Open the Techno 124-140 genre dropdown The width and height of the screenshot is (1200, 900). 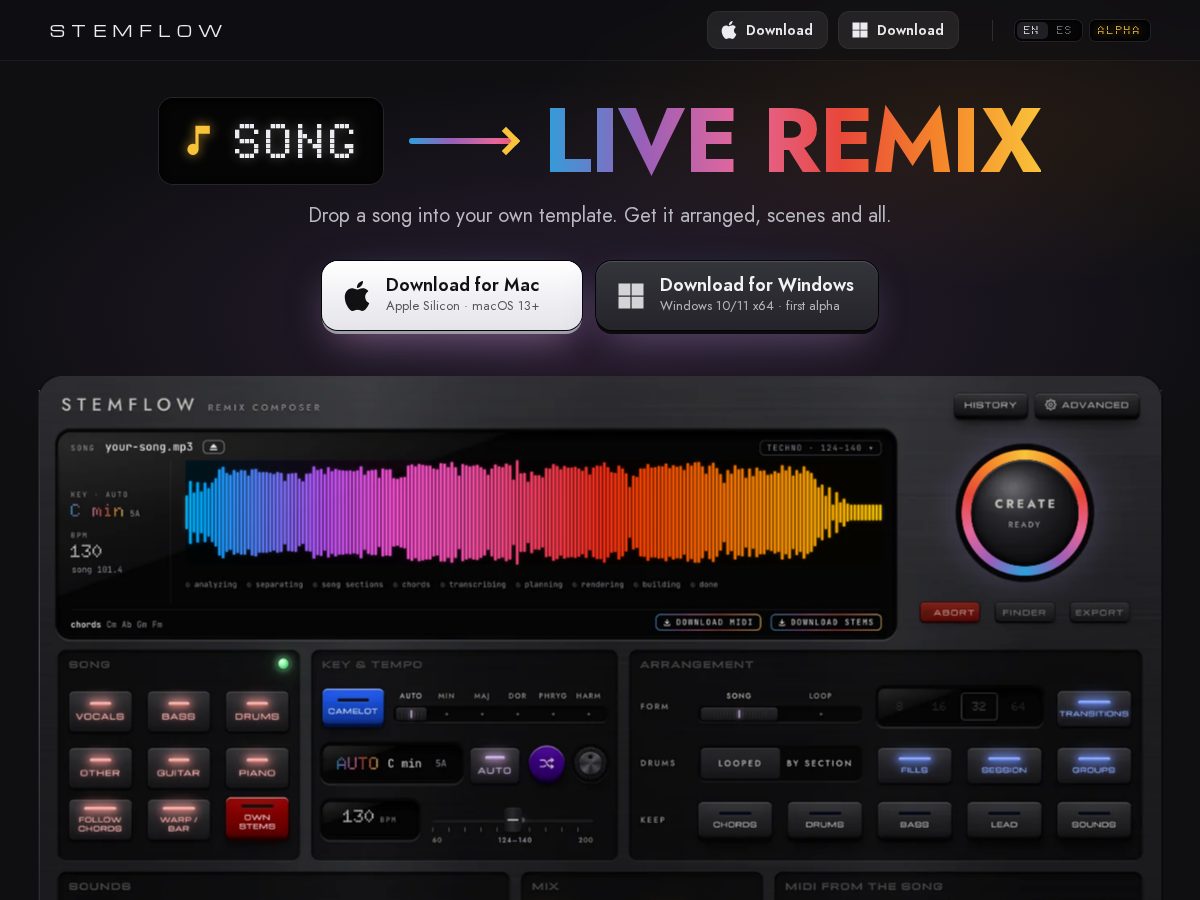[x=820, y=448]
